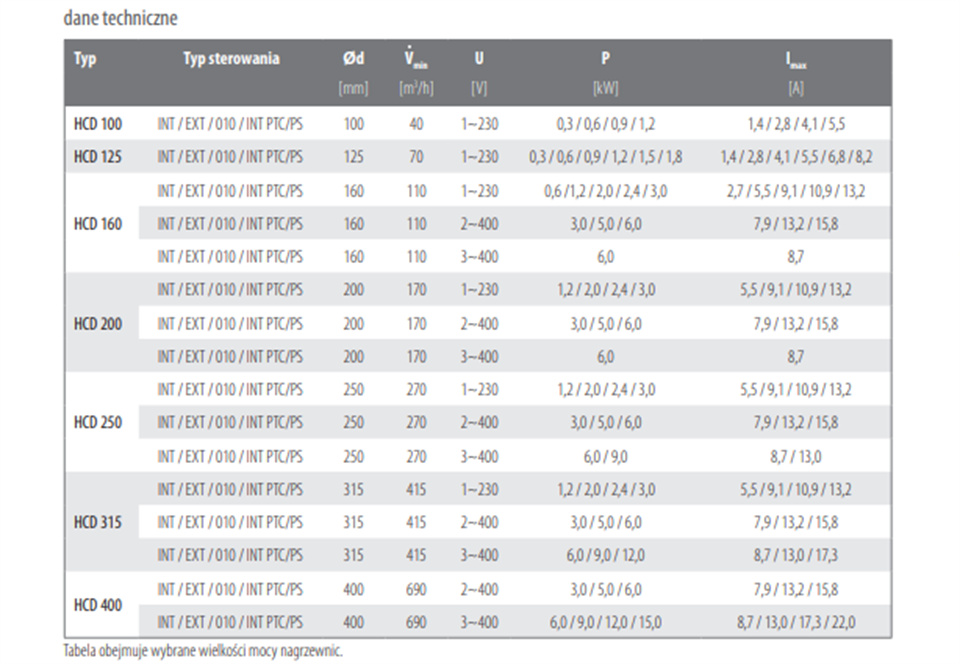960x664 pixels.
Task: Click the power value 6,0 / 9,0 / 12,0 / 15,0
Action: (606, 622)
